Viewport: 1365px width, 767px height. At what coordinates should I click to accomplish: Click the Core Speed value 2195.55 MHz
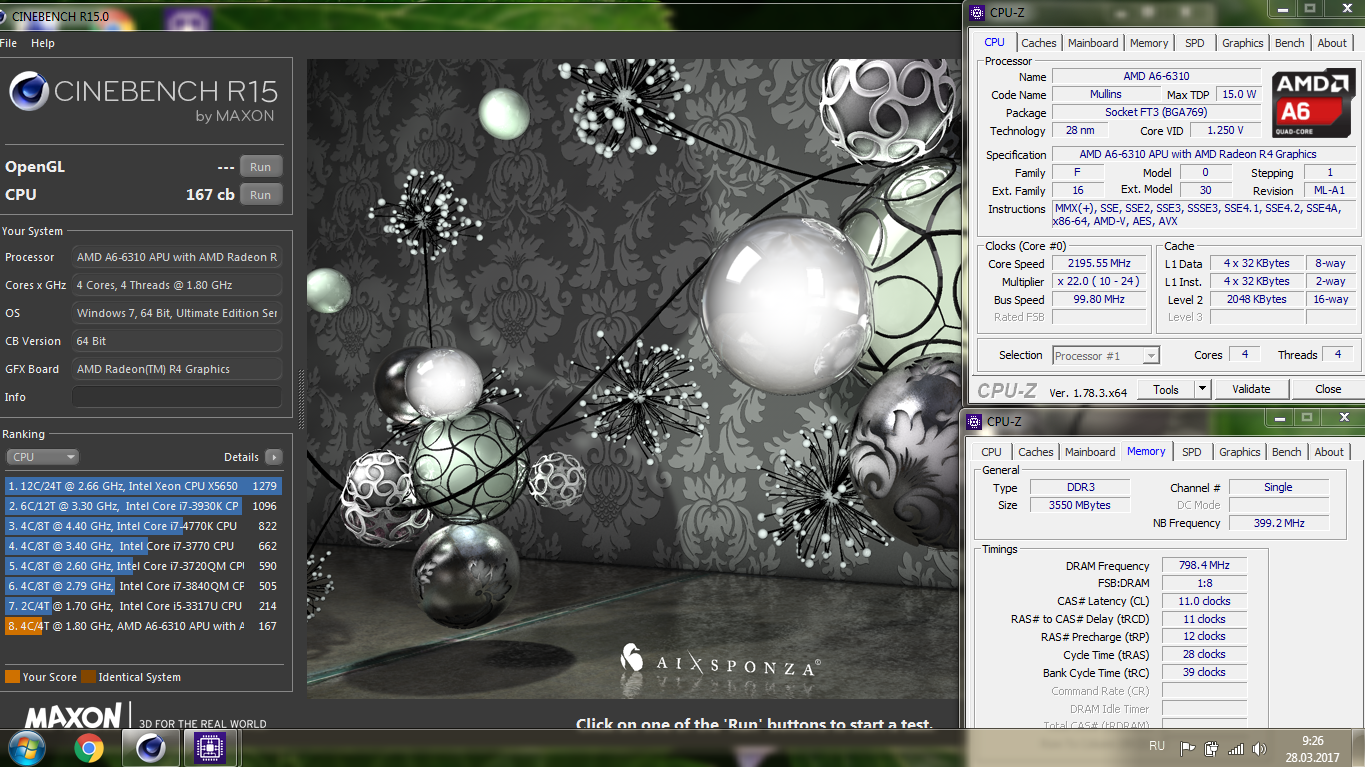[1100, 264]
